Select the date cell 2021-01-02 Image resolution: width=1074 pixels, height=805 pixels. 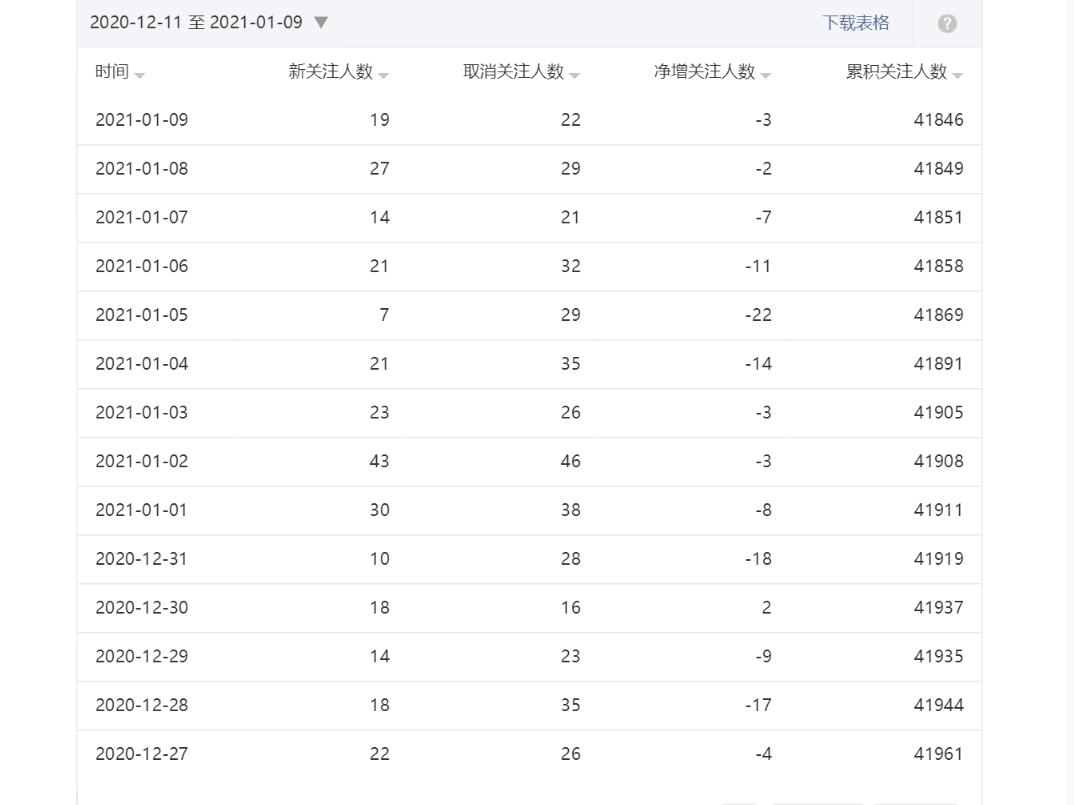(x=142, y=461)
